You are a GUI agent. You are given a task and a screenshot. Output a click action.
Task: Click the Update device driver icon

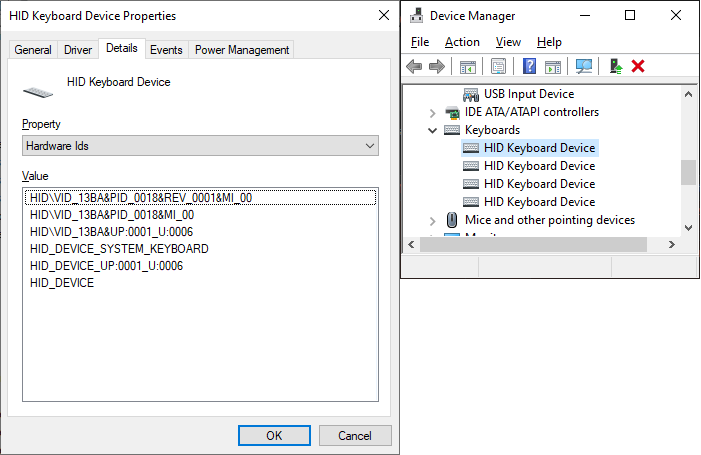pos(616,66)
